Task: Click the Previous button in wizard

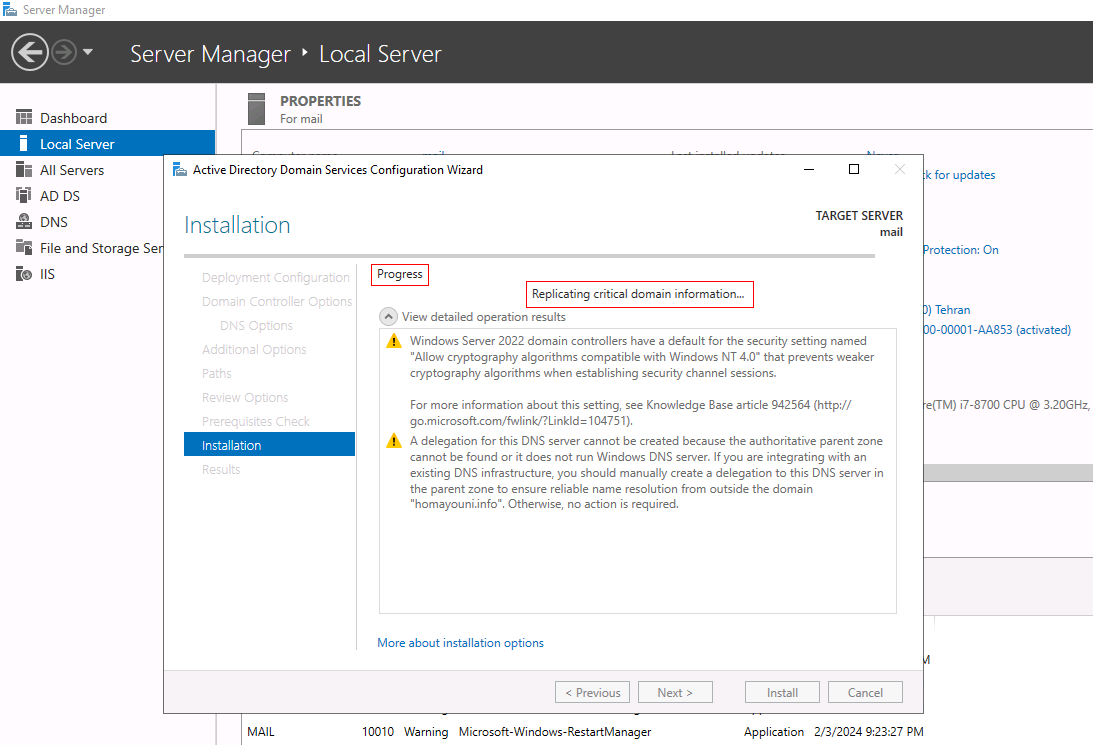Action: pyautogui.click(x=593, y=692)
